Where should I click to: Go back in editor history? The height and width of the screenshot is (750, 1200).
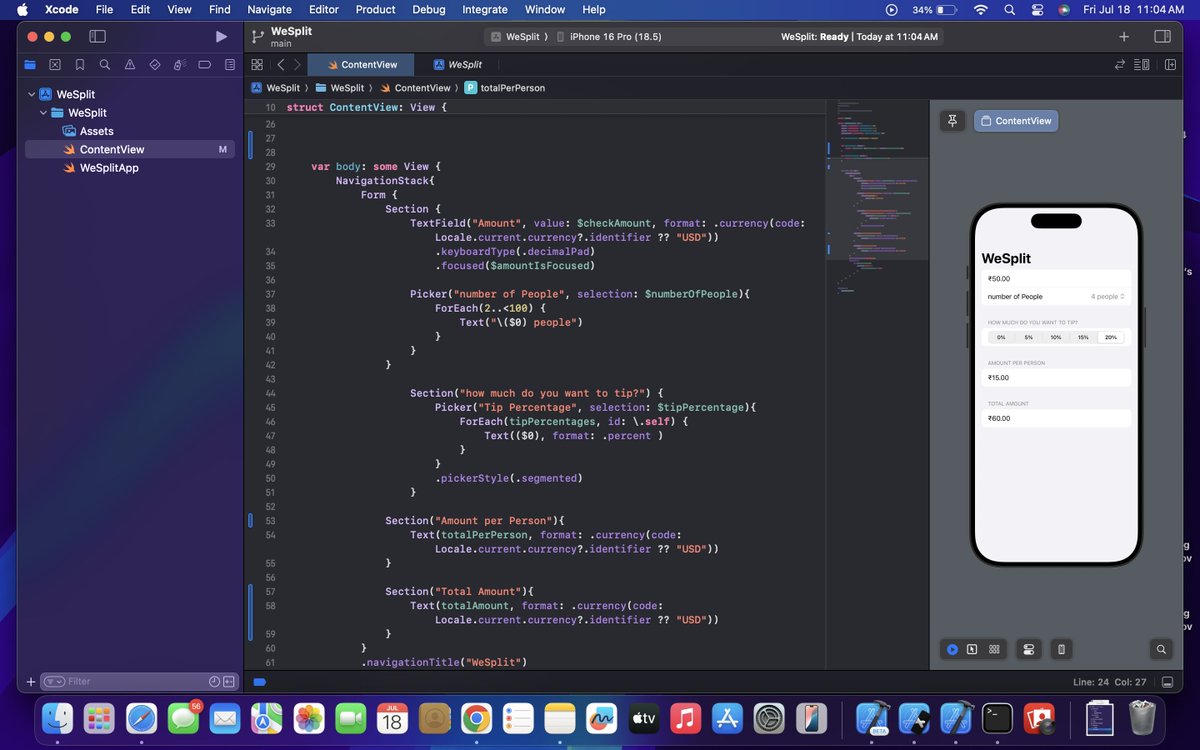coord(281,65)
